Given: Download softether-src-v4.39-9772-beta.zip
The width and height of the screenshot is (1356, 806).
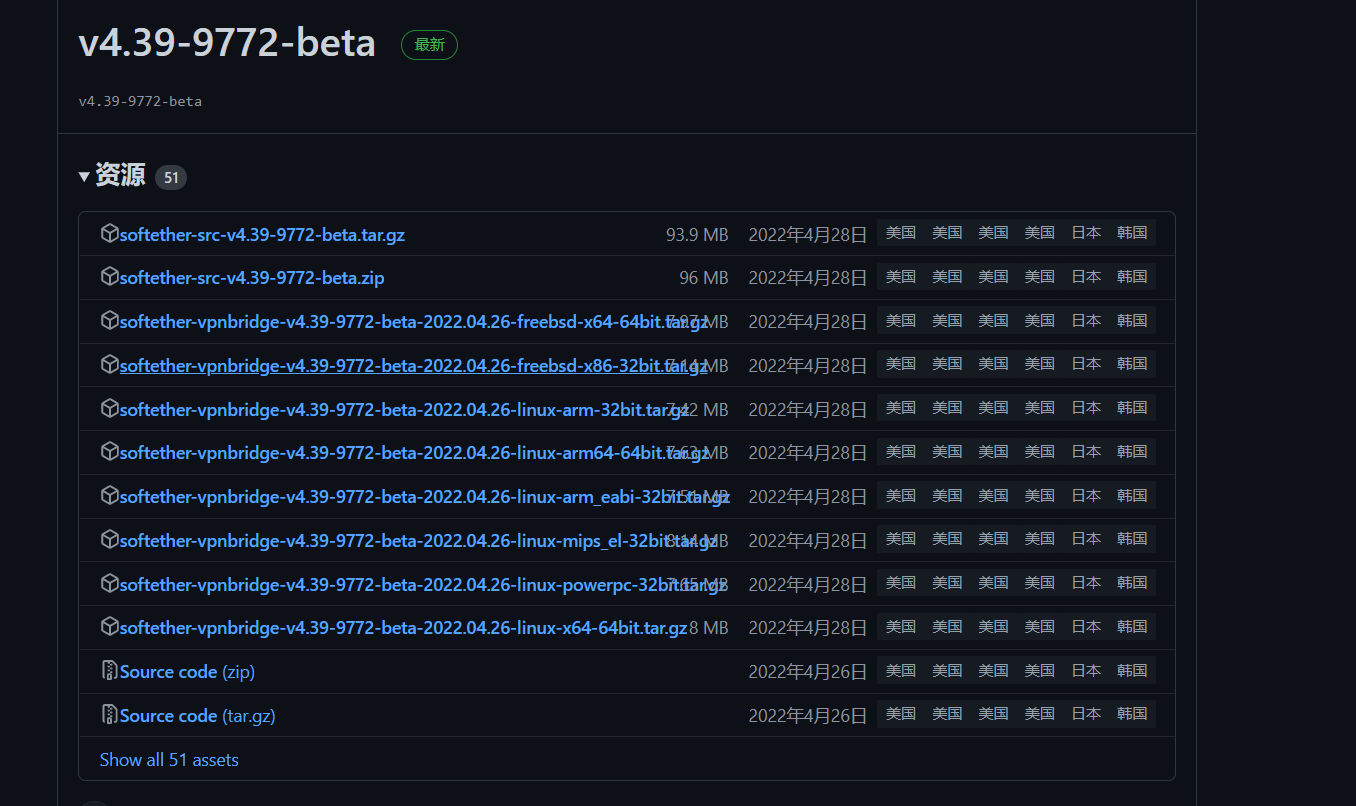Looking at the screenshot, I should pos(252,278).
